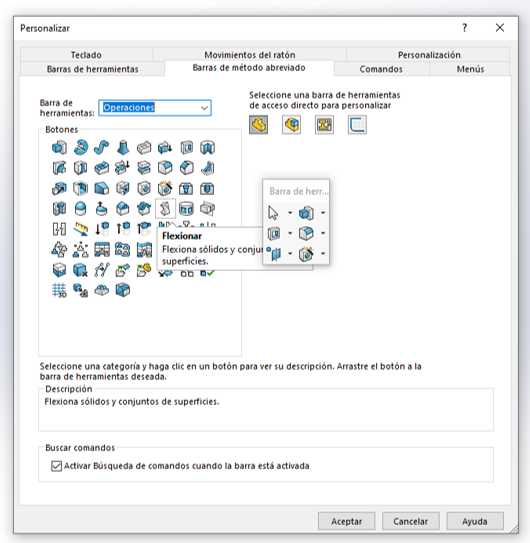The image size is (530, 543).
Task: Confirm with the Aceptar button
Action: tap(346, 521)
